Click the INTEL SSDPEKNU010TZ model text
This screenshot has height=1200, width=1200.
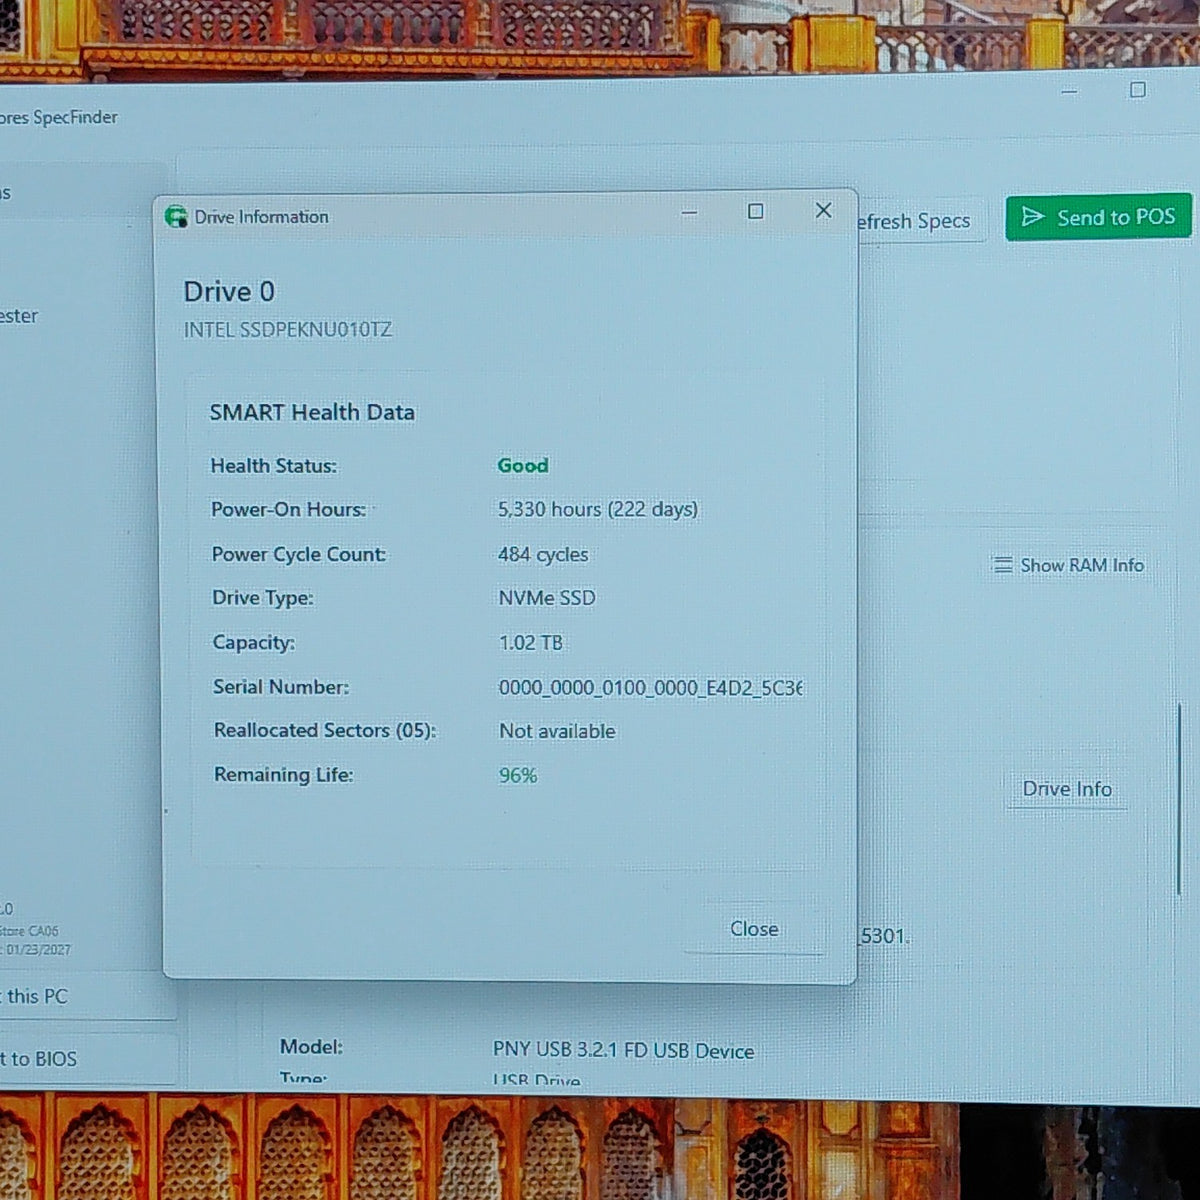288,329
